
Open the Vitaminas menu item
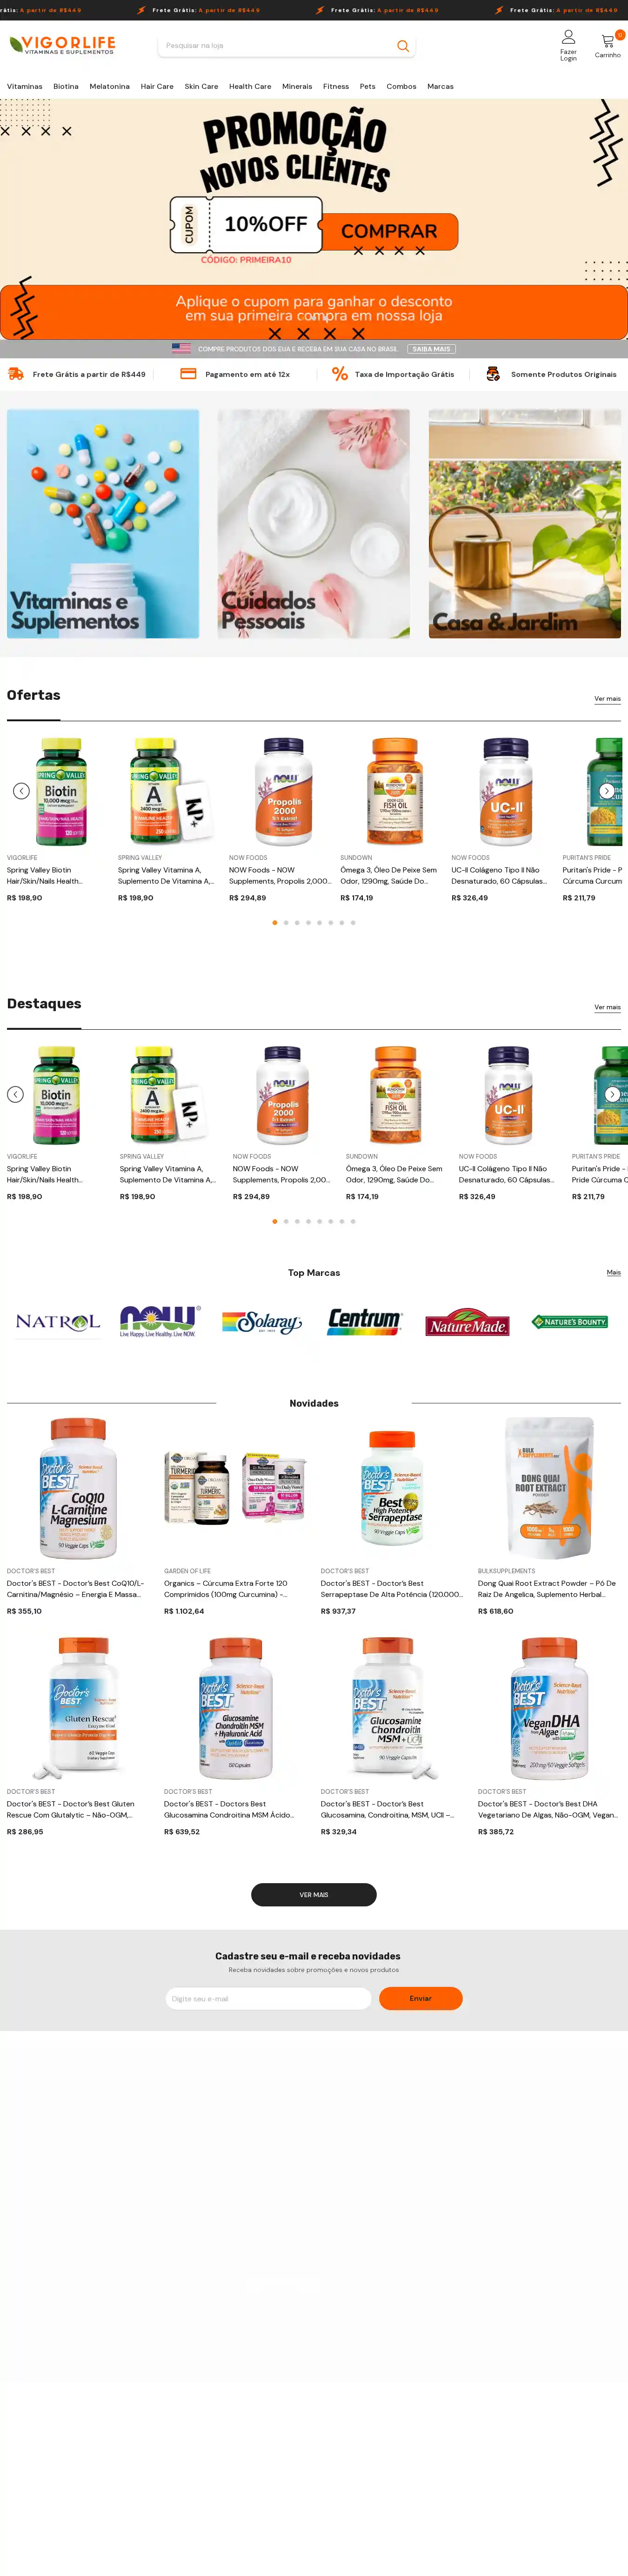point(25,87)
